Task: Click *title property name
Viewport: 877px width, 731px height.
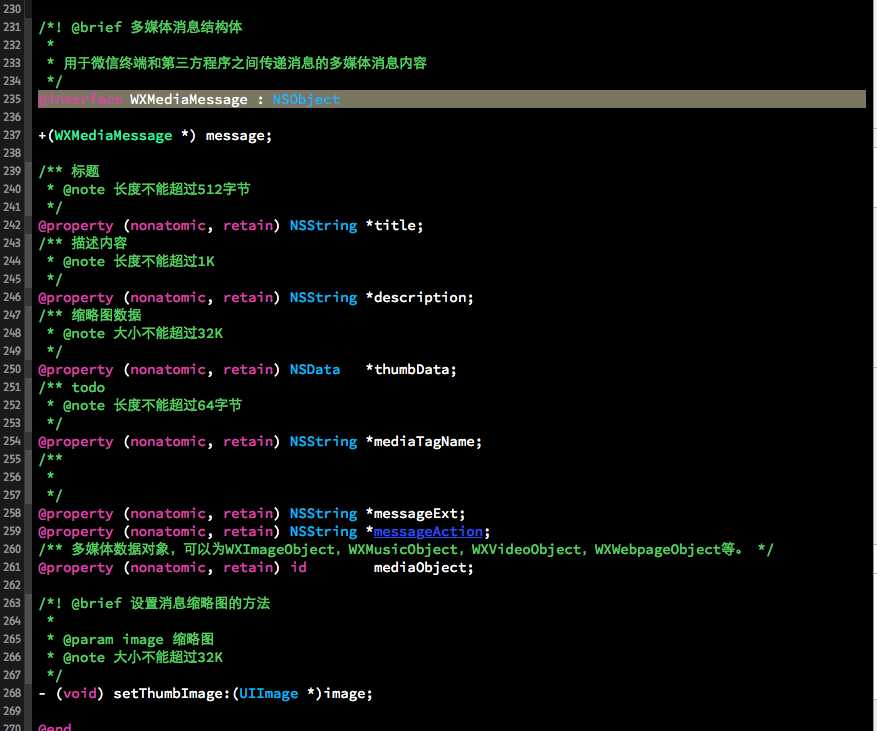Action: 390,225
